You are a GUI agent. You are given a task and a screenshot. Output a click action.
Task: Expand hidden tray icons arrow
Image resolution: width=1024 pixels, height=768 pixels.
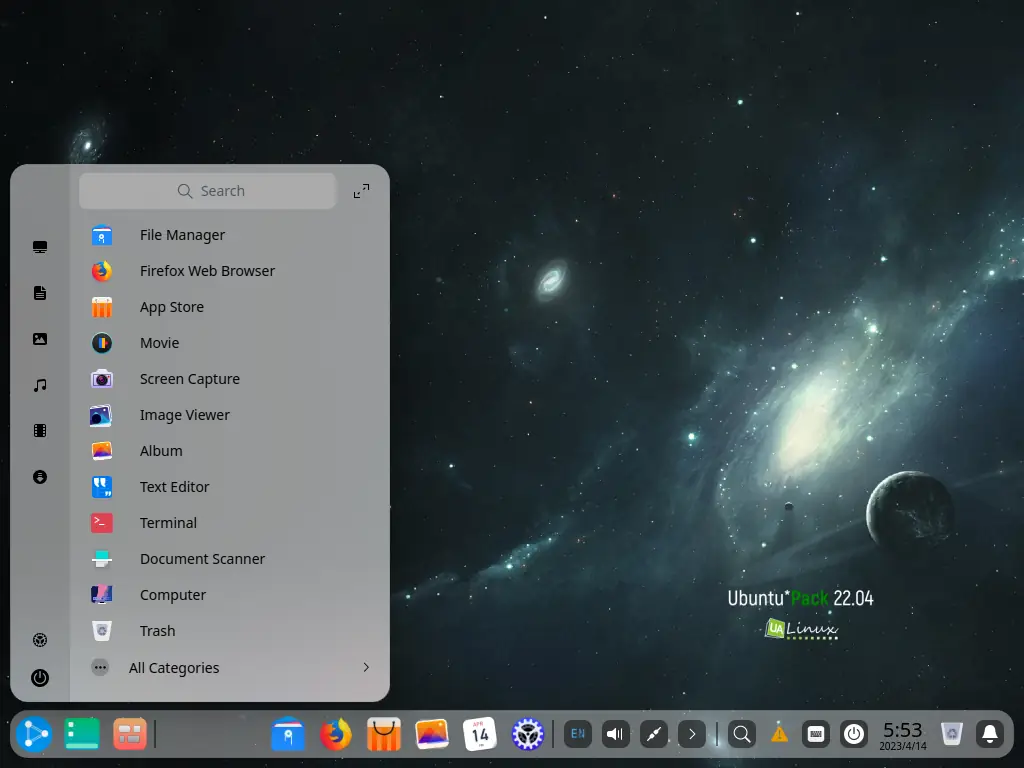pyautogui.click(x=692, y=734)
